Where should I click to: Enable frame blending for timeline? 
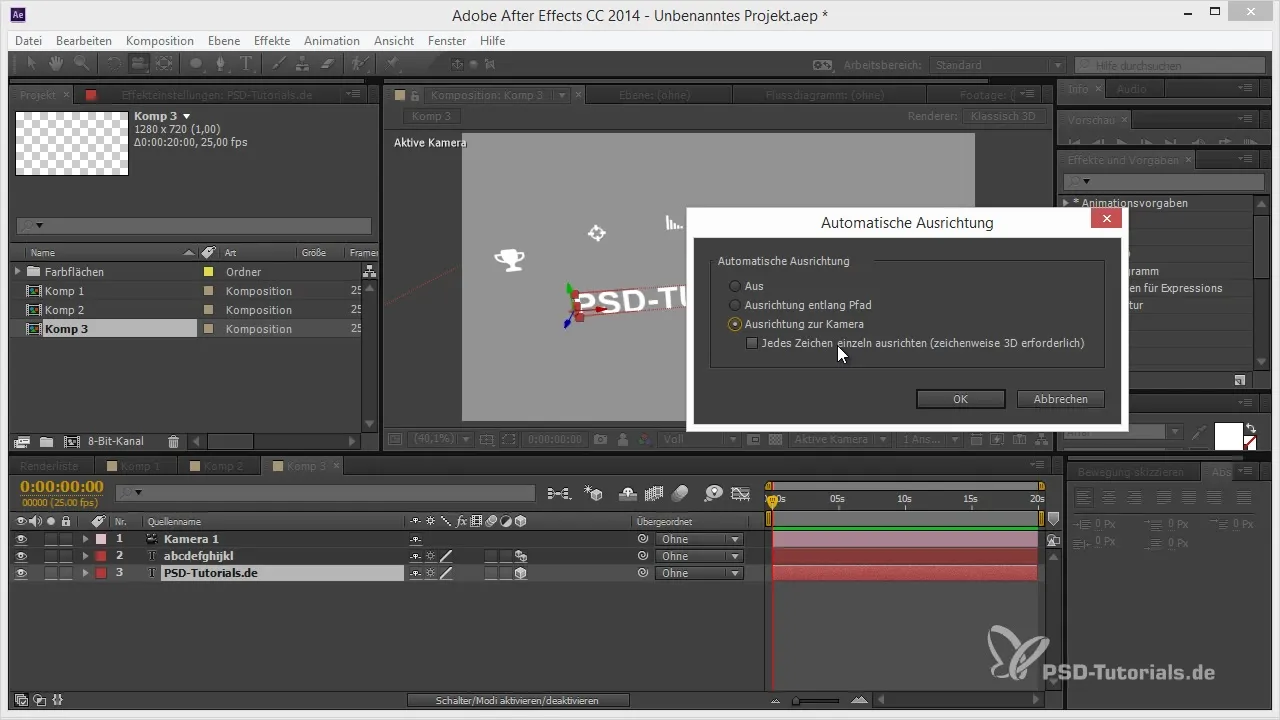point(655,493)
